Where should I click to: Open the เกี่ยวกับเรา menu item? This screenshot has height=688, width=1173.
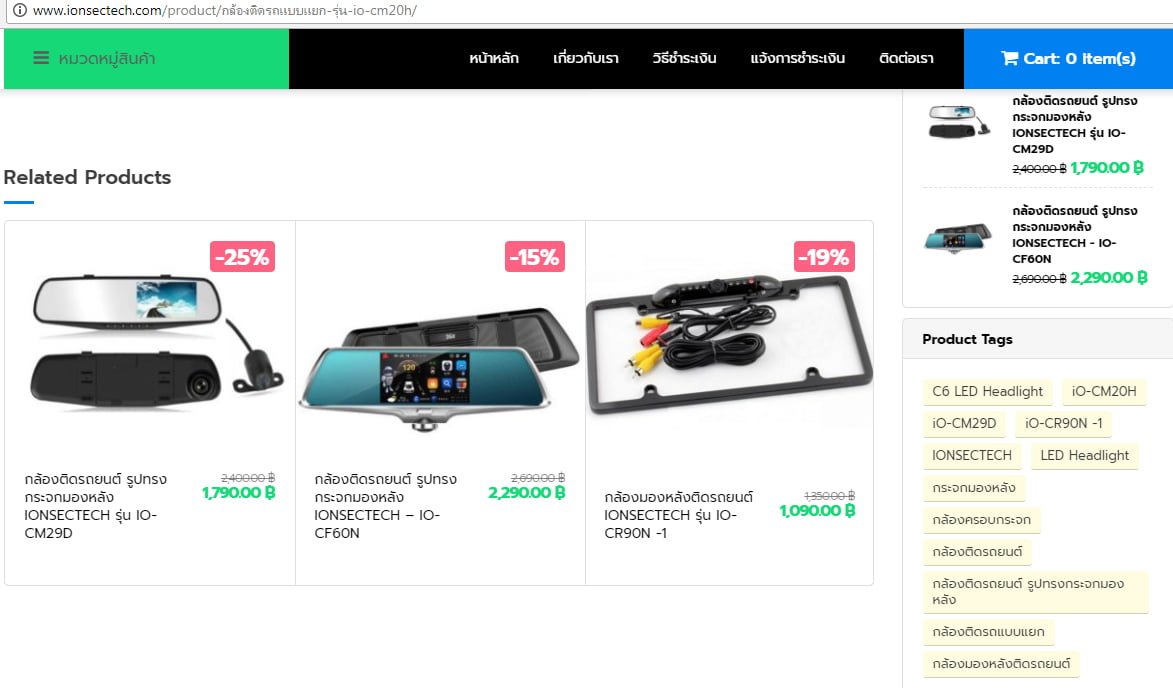point(586,58)
